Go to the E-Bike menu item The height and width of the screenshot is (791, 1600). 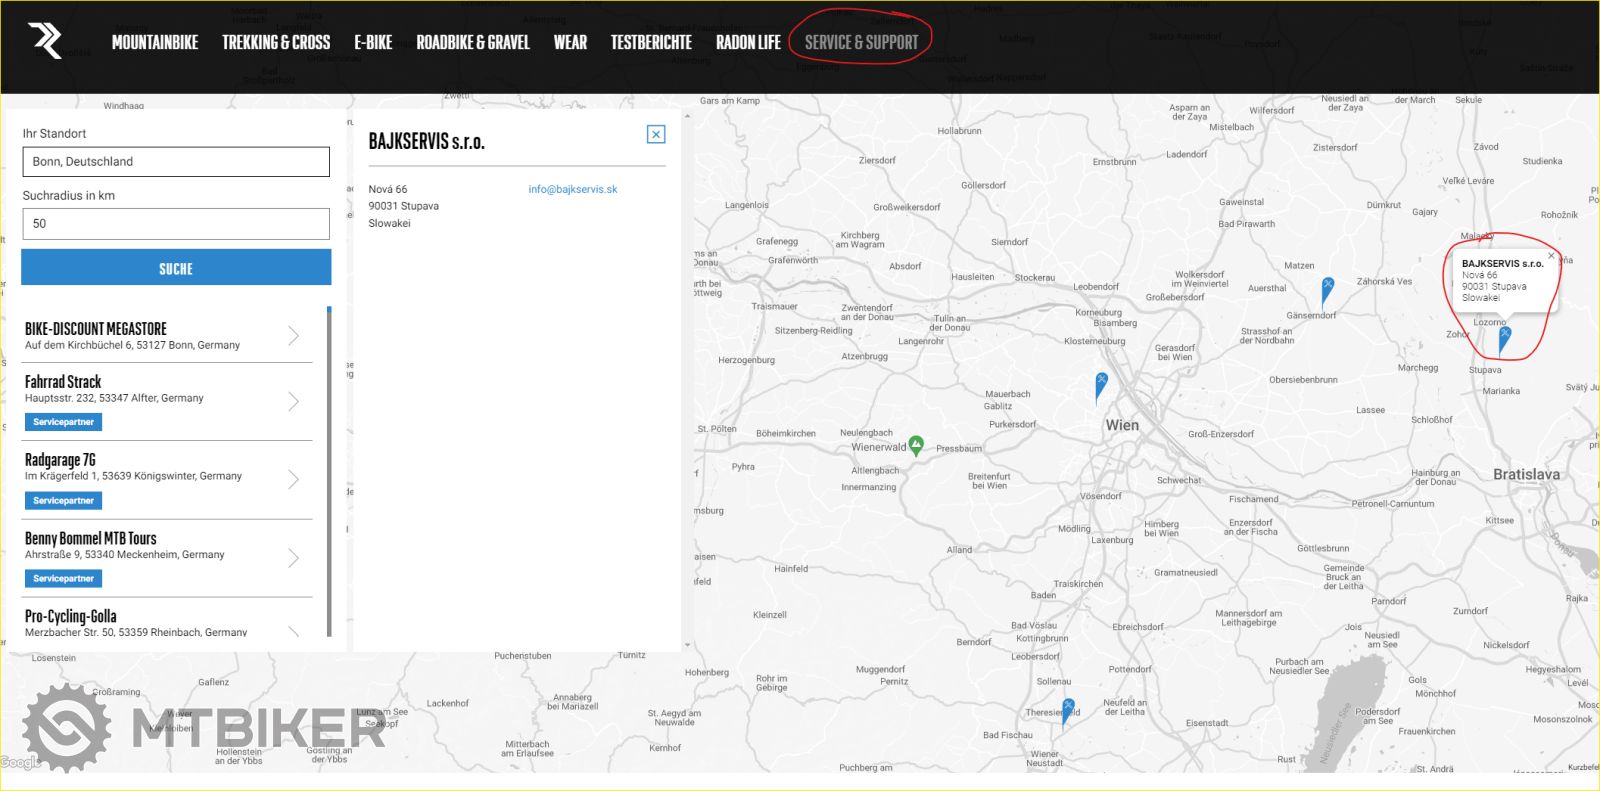[373, 42]
